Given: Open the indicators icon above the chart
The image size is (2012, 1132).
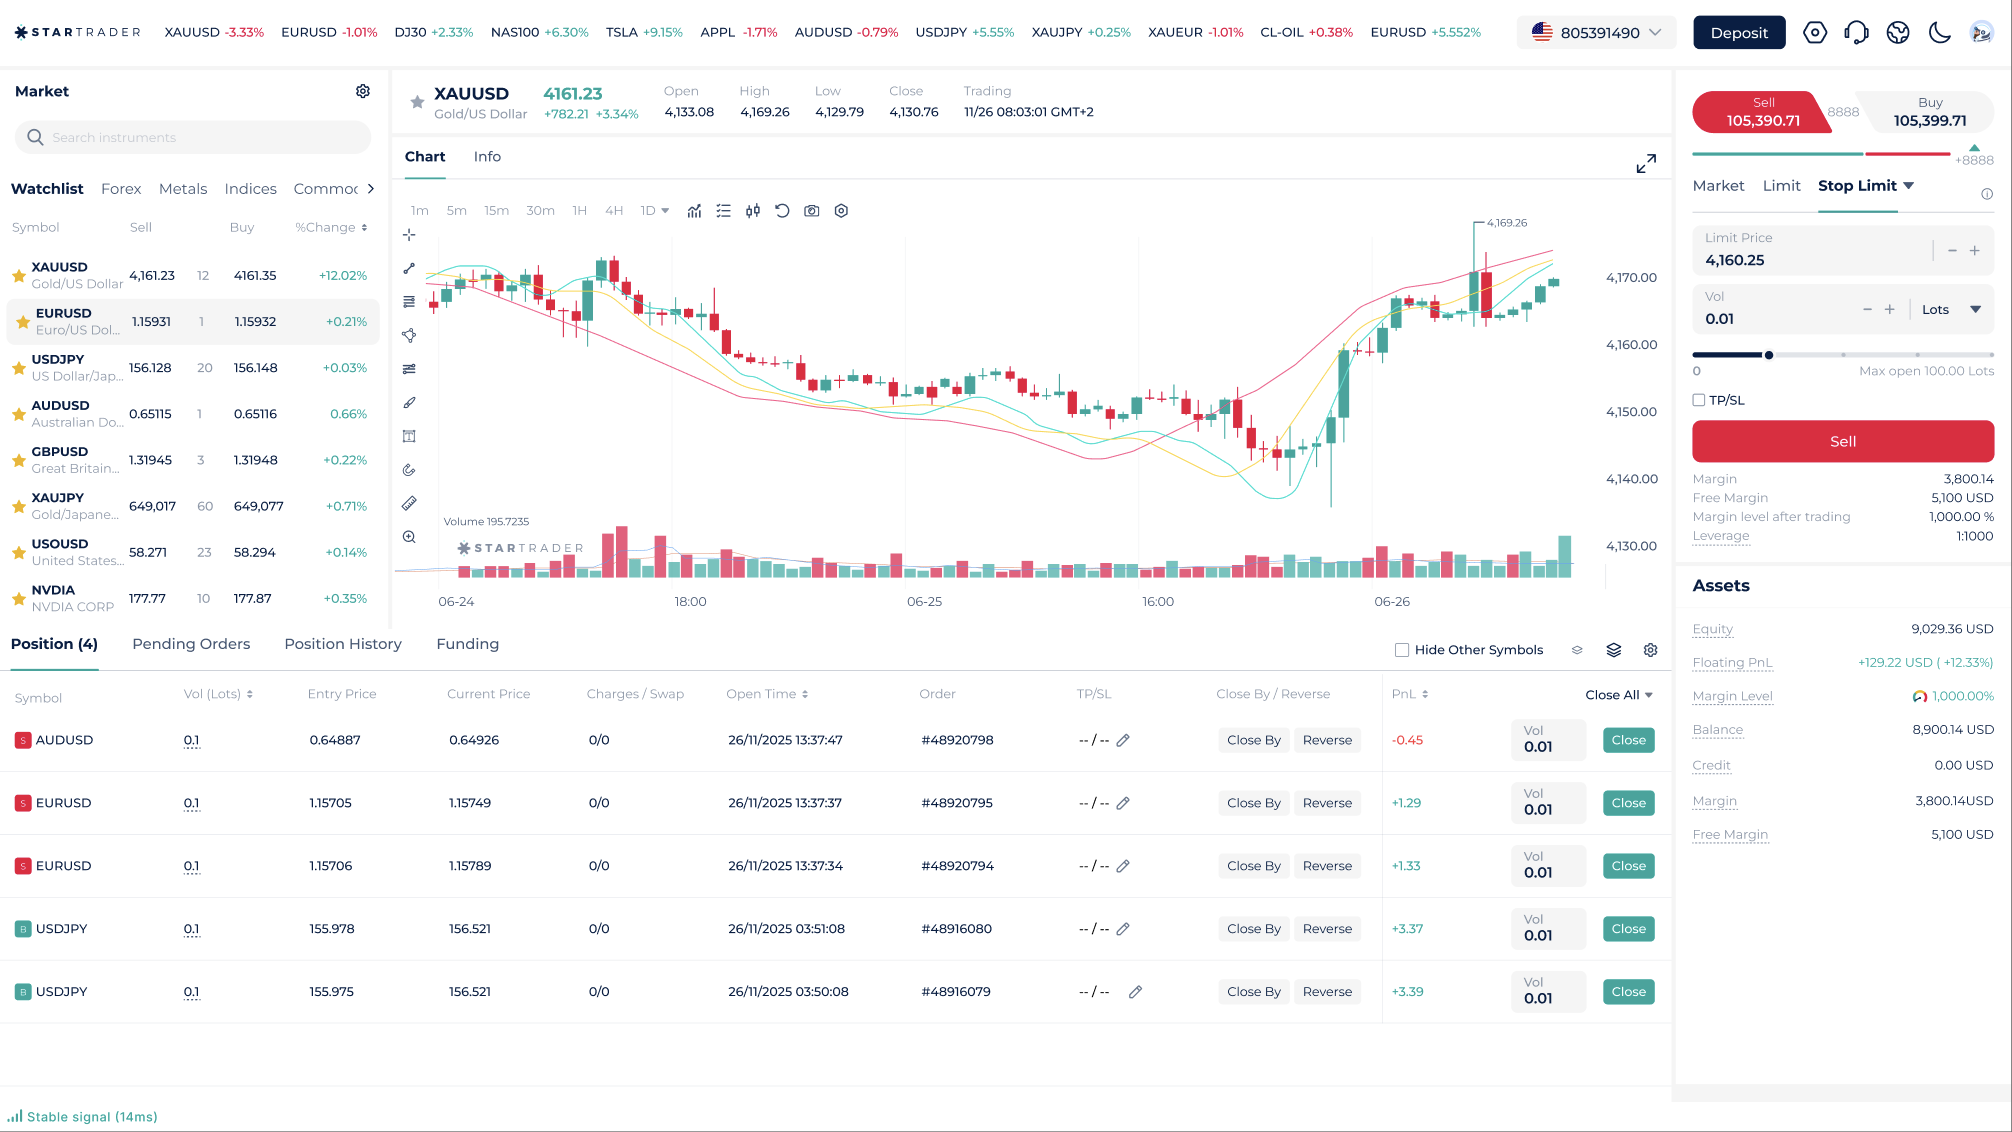Looking at the screenshot, I should click(x=694, y=210).
